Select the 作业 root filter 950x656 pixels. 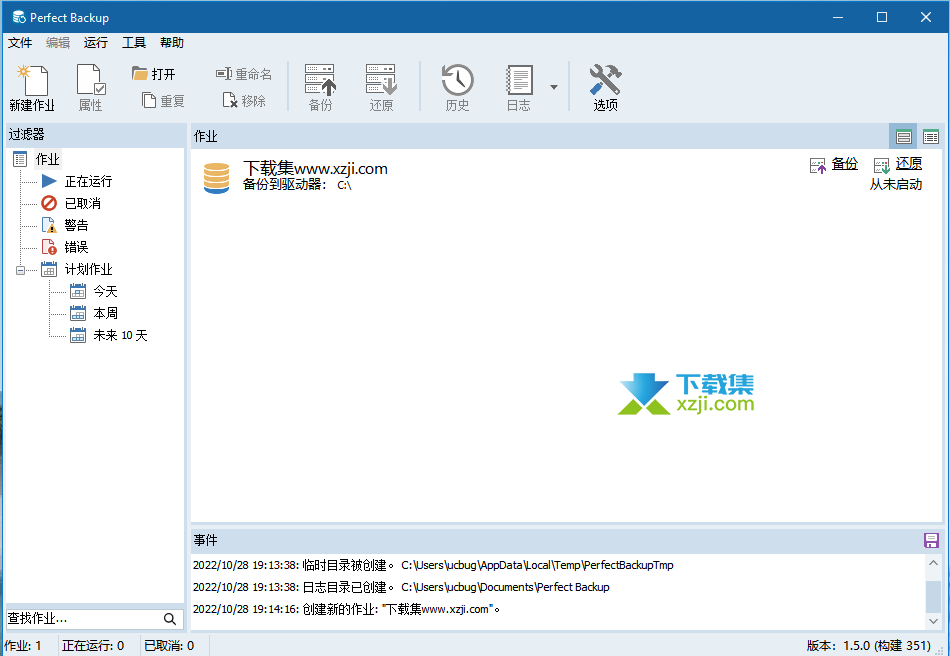pyautogui.click(x=47, y=159)
